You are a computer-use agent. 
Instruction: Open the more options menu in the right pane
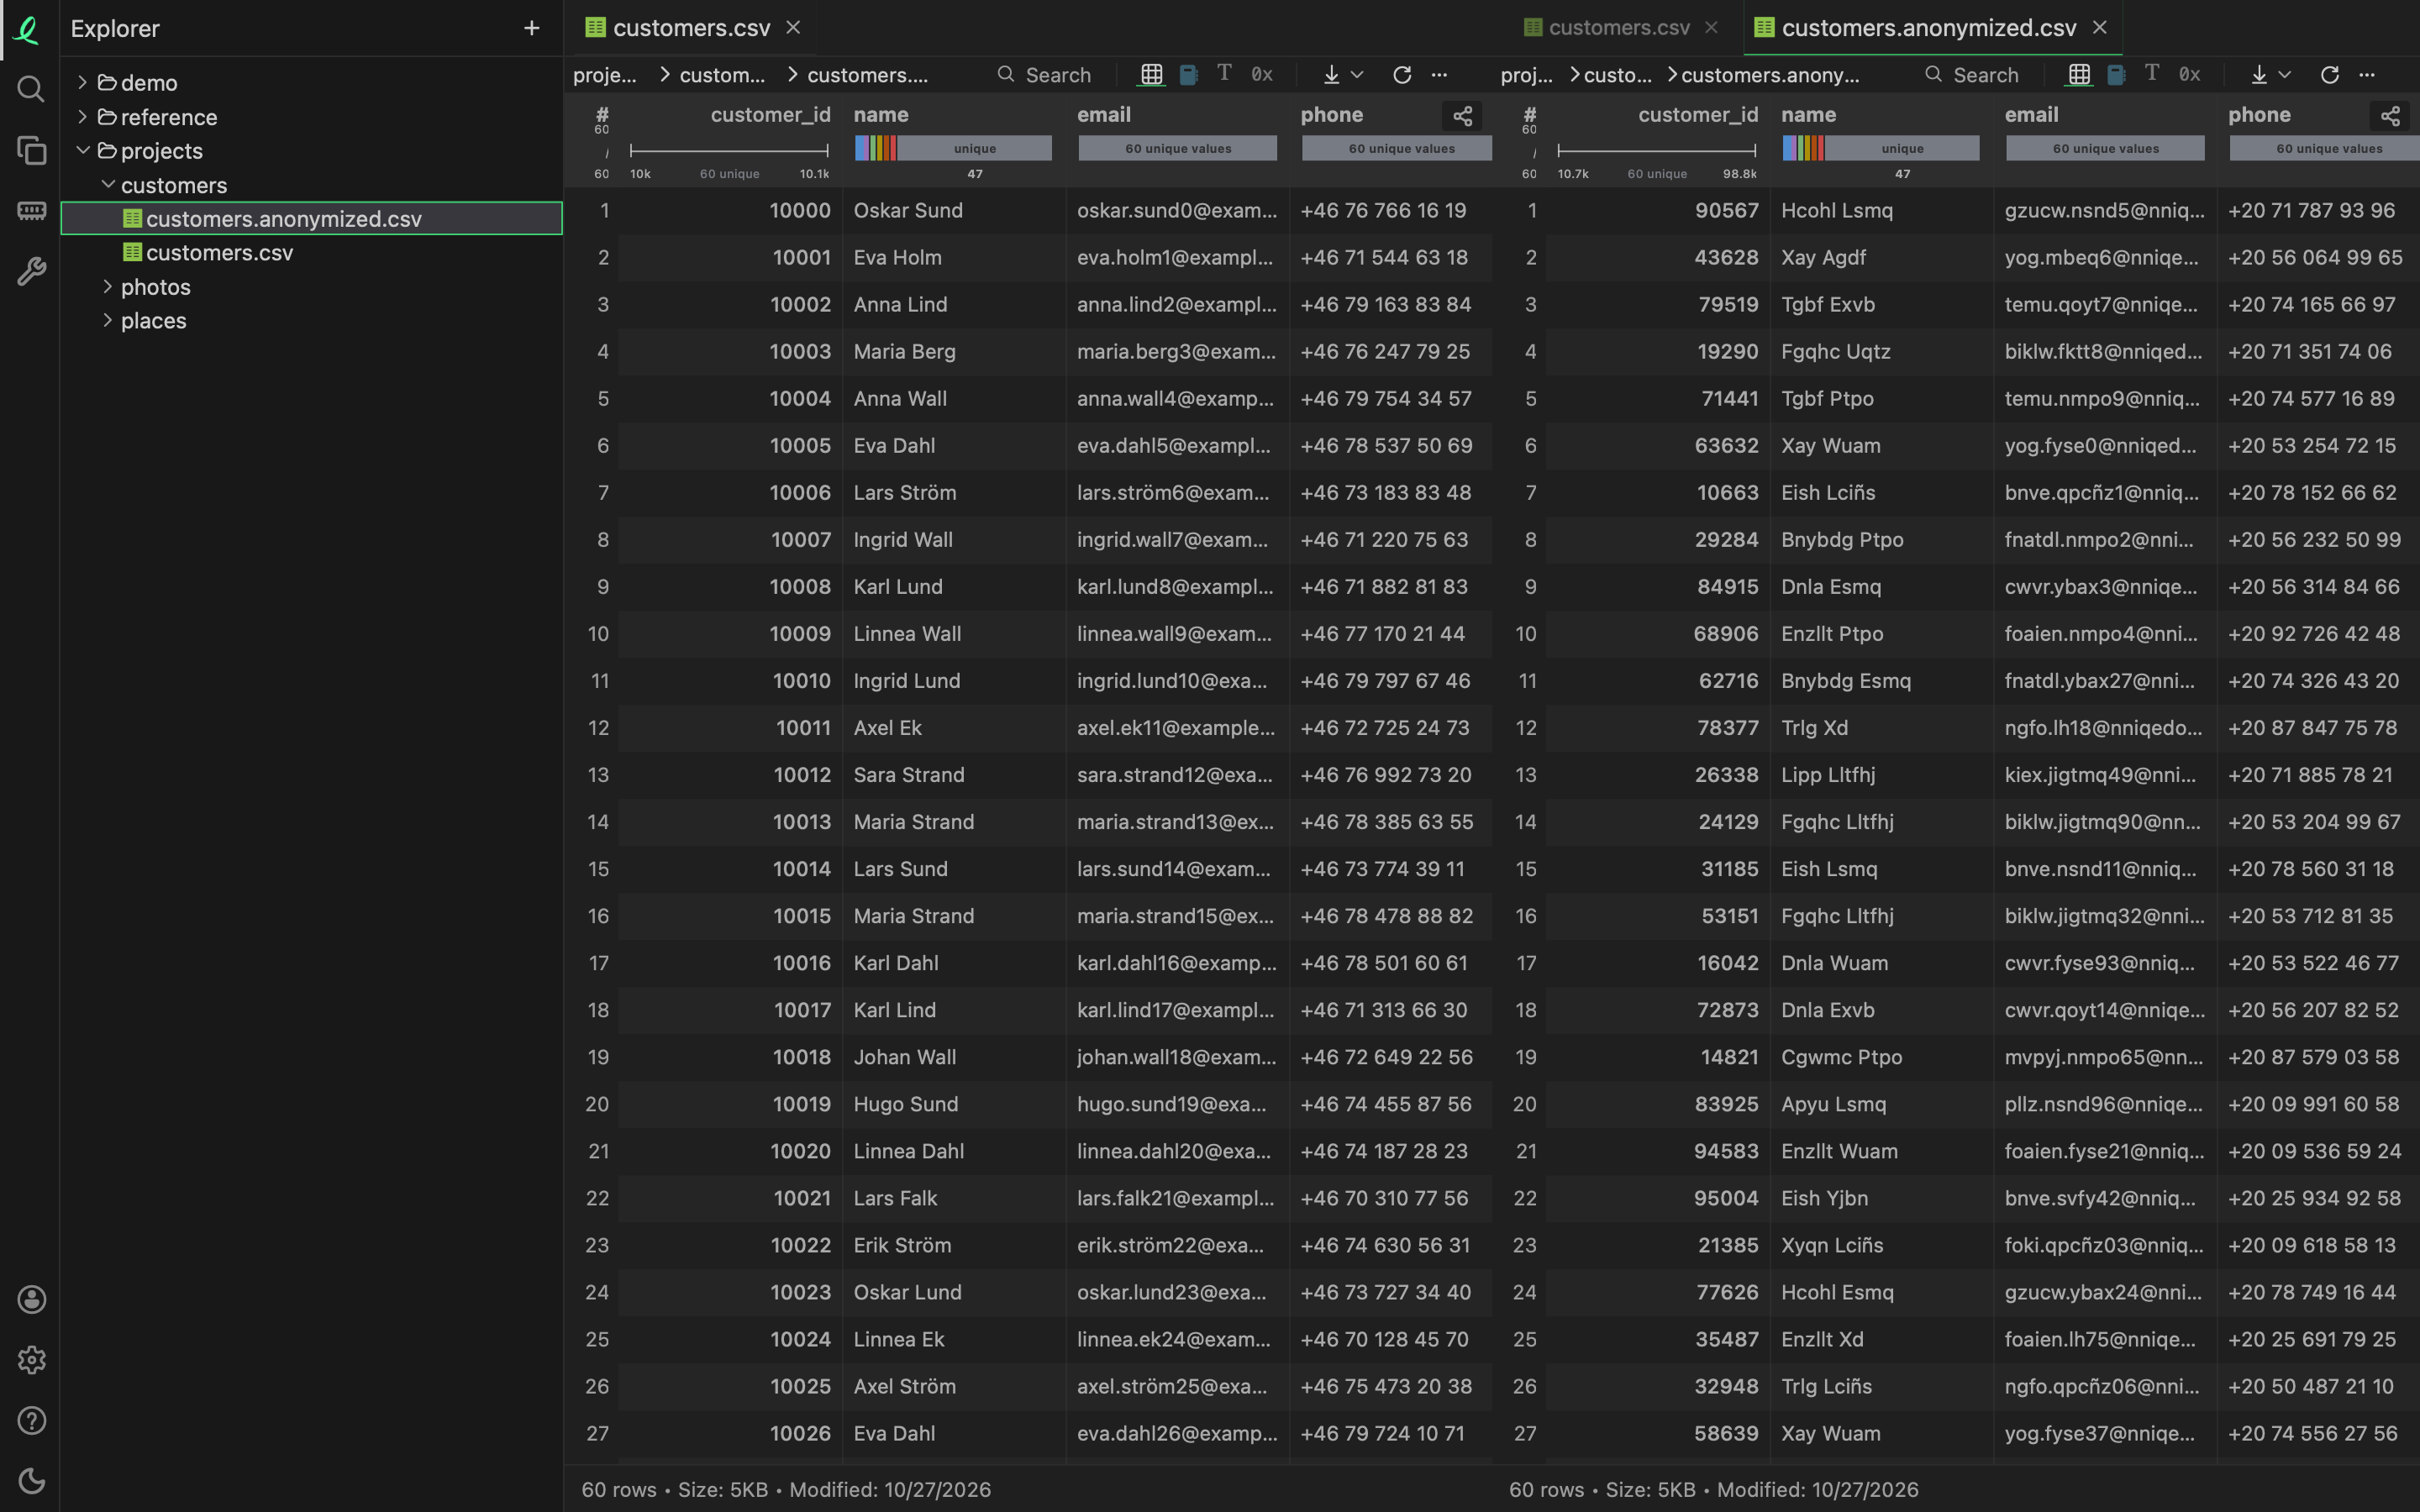[x=2367, y=74]
